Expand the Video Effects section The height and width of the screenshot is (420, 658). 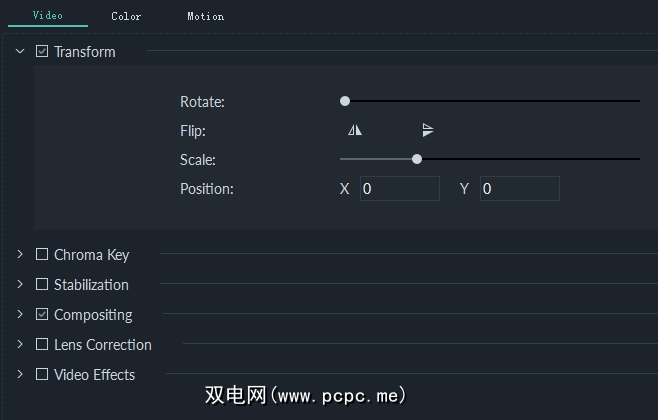(x=20, y=375)
